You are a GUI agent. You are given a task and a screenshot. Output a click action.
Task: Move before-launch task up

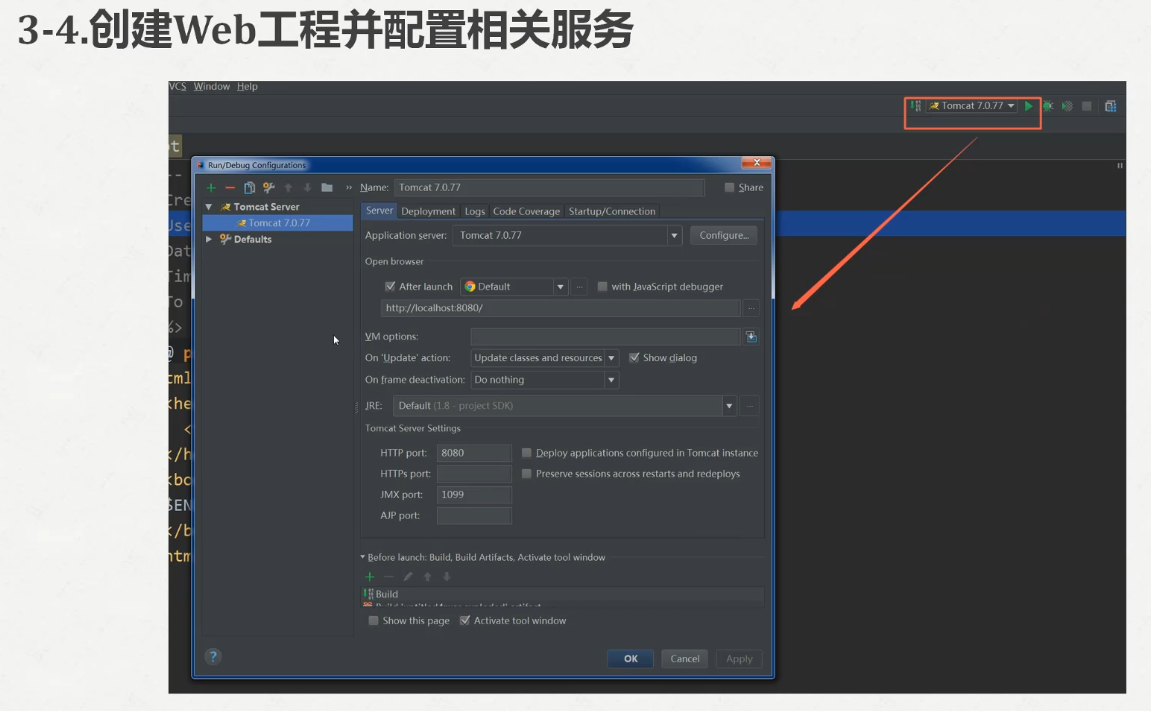click(427, 577)
